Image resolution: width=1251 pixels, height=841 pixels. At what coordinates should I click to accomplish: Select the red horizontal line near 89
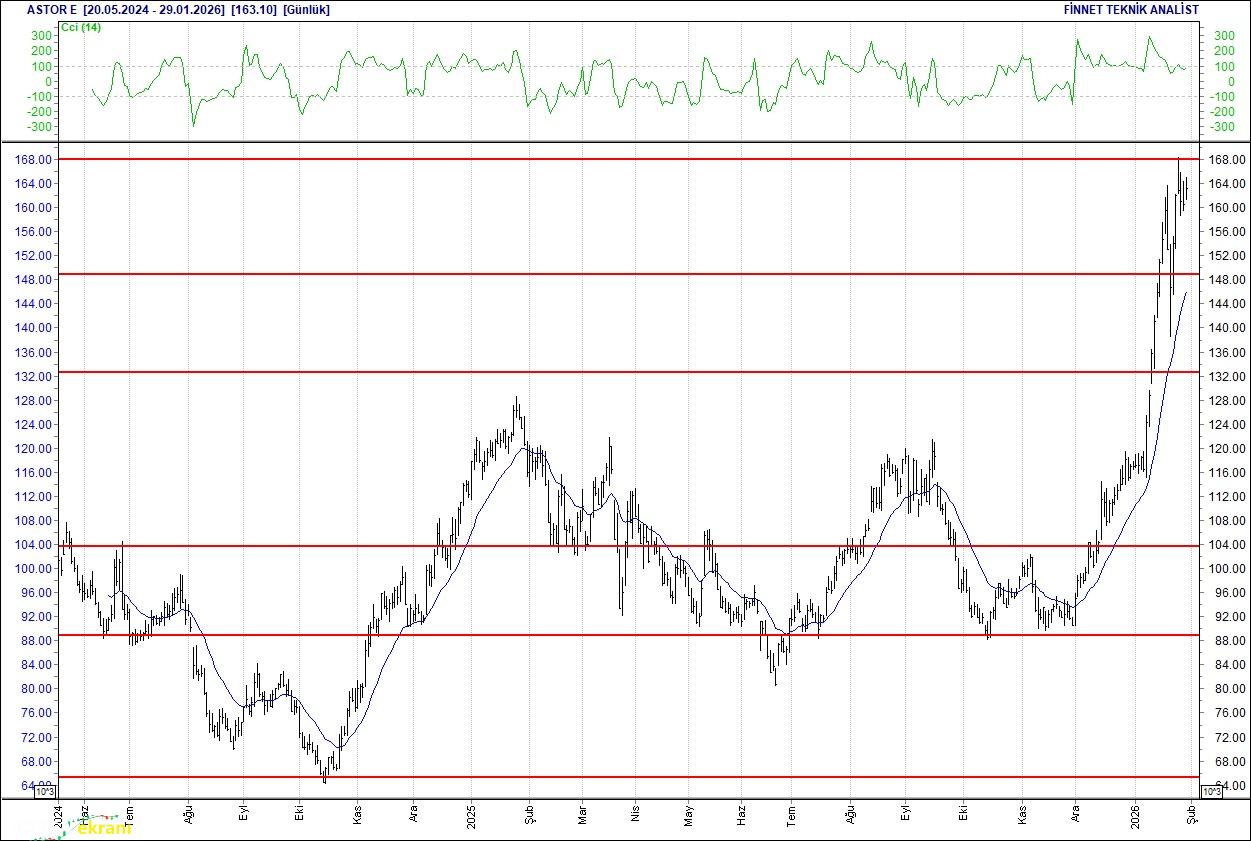click(600, 635)
